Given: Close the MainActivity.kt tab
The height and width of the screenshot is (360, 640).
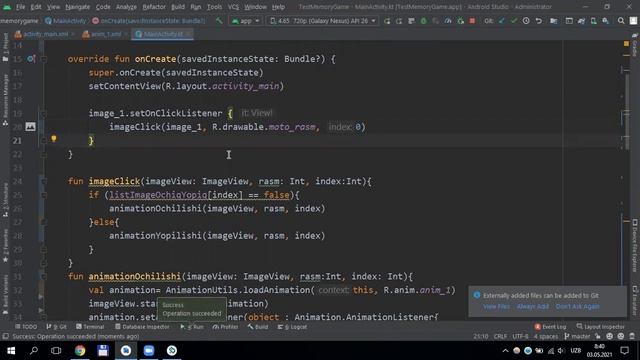Looking at the screenshot, I should pyautogui.click(x=188, y=34).
